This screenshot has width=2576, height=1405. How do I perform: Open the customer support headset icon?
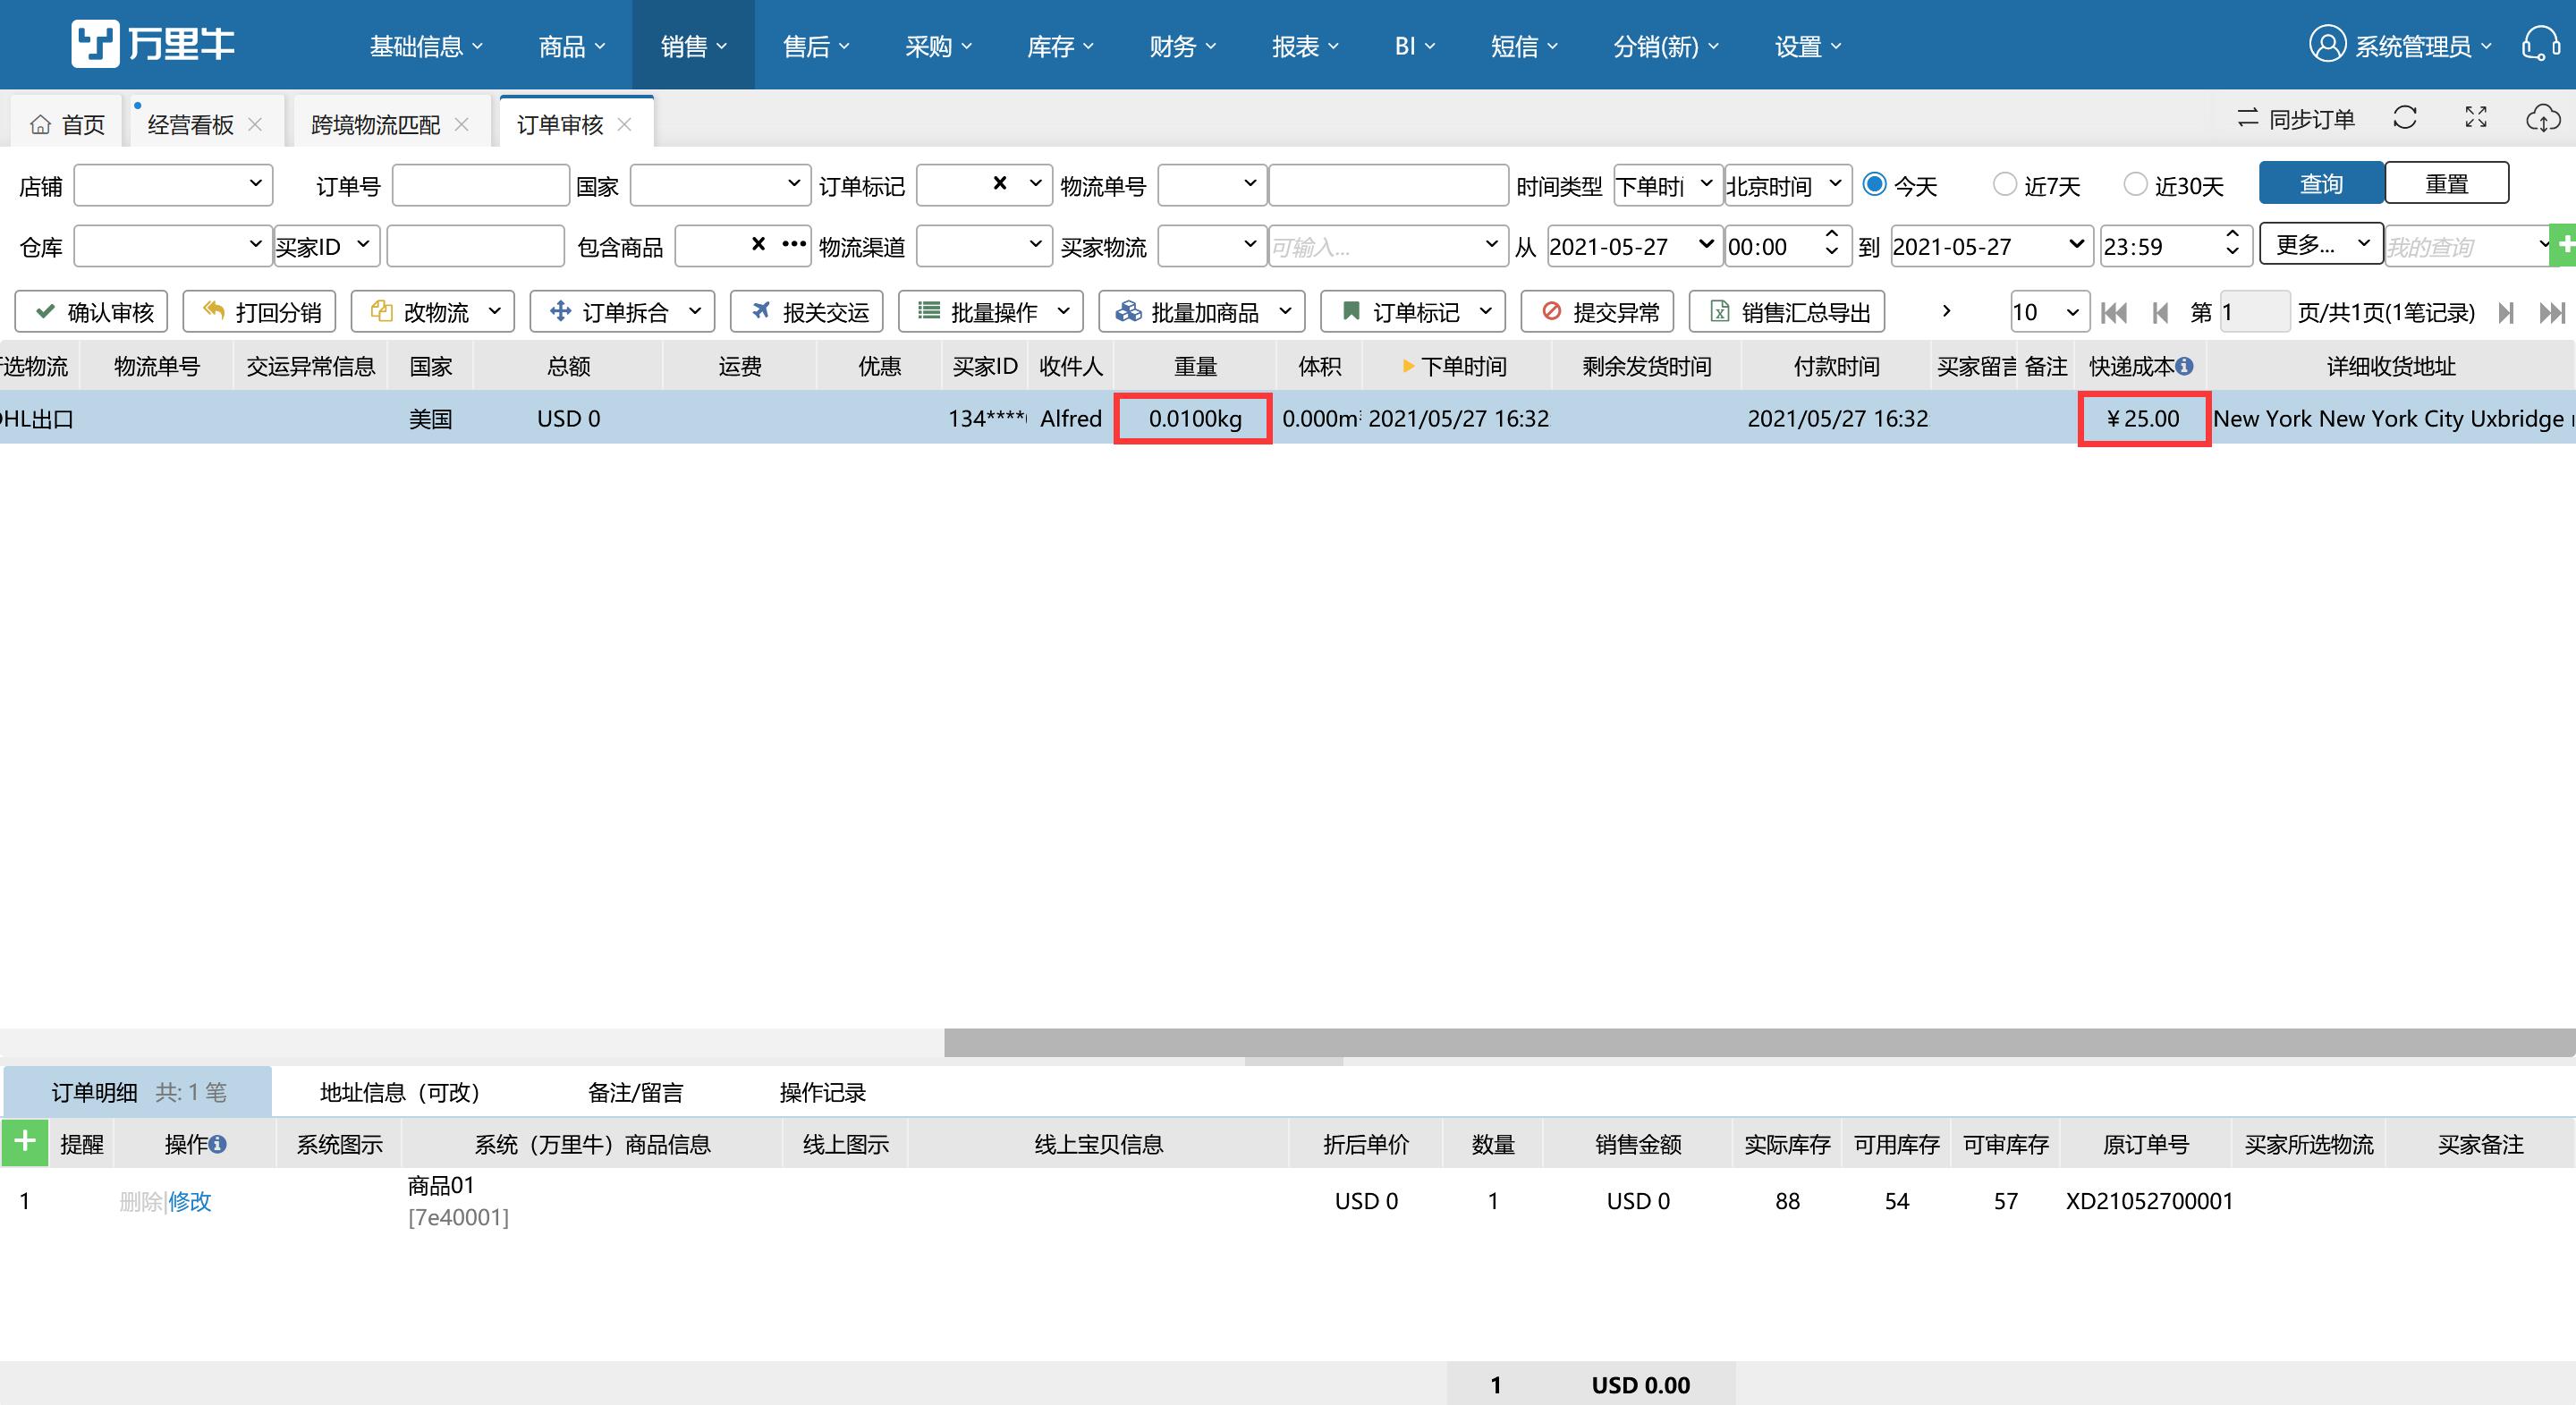pos(2541,44)
